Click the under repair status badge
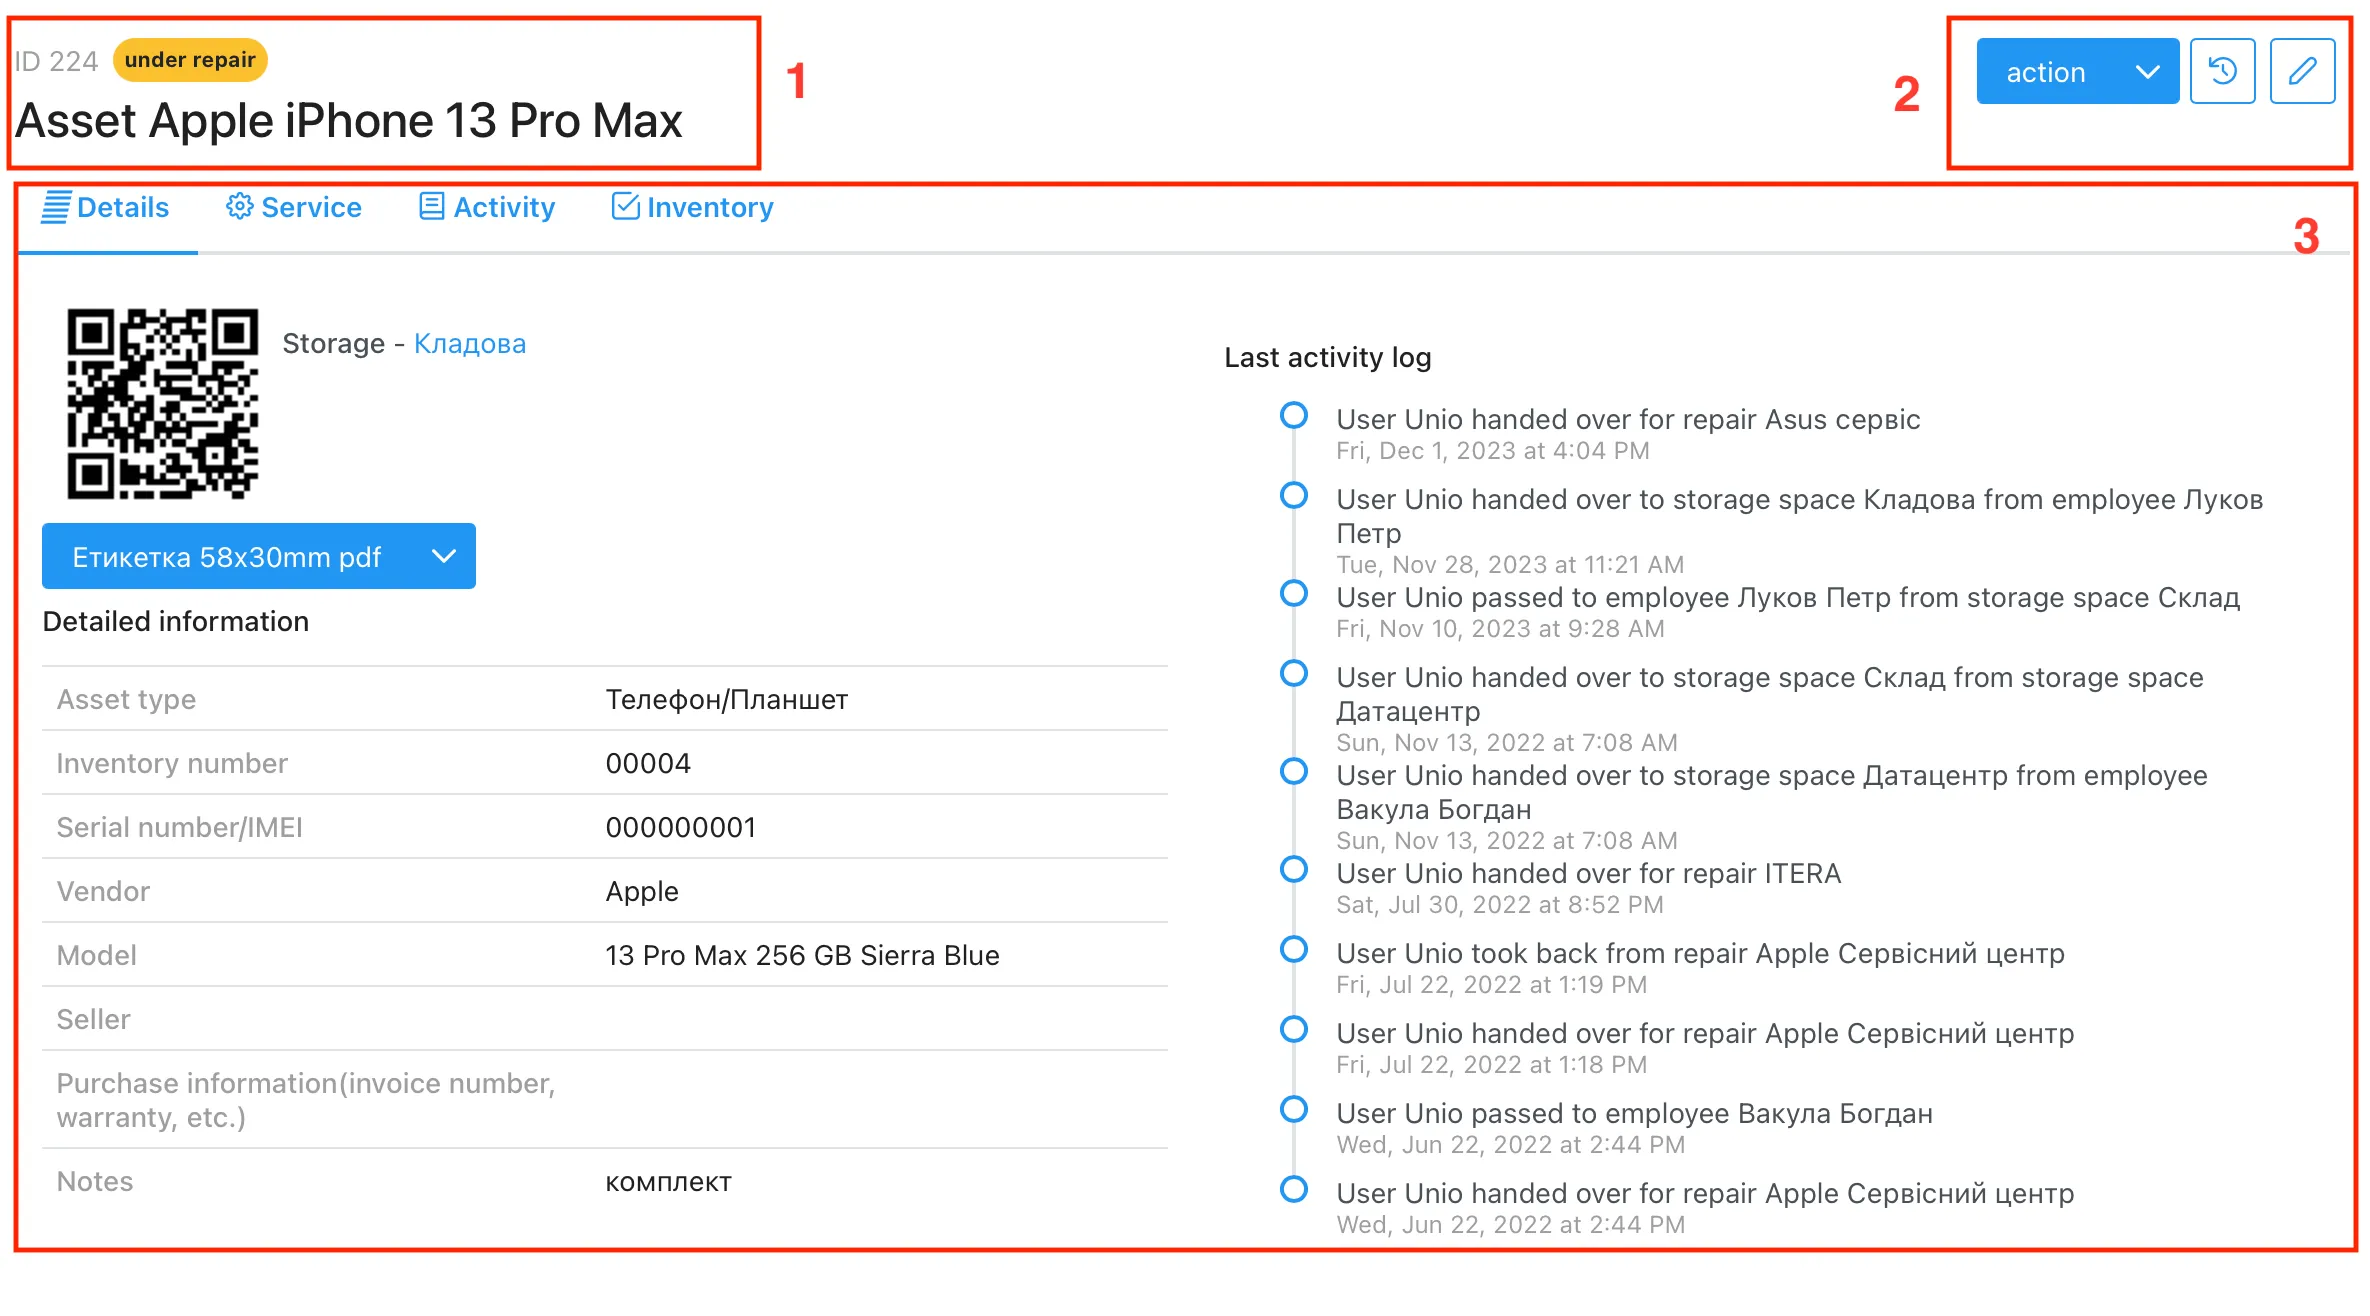Screen dimensions: 2370x1316 190,60
